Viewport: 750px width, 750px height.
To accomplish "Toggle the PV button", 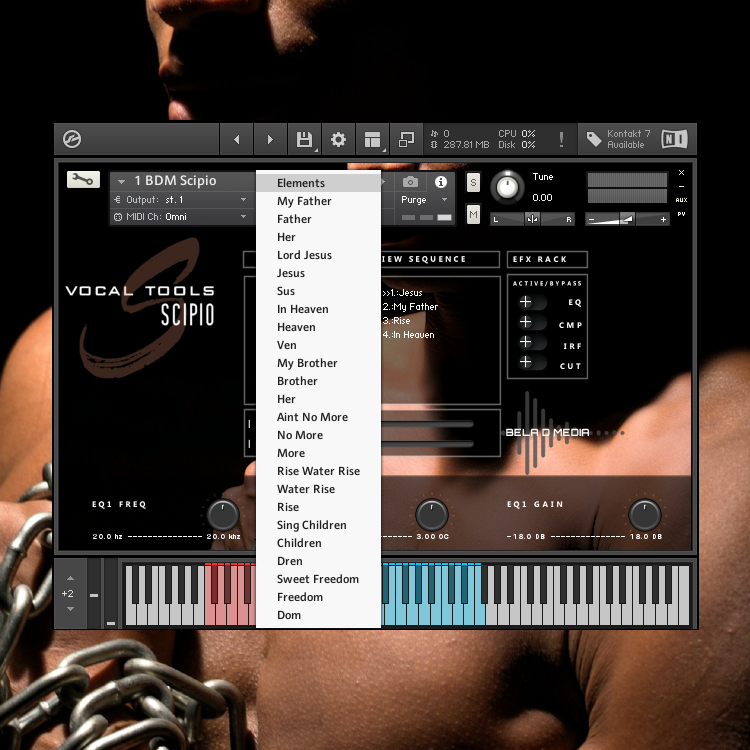I will (x=682, y=214).
